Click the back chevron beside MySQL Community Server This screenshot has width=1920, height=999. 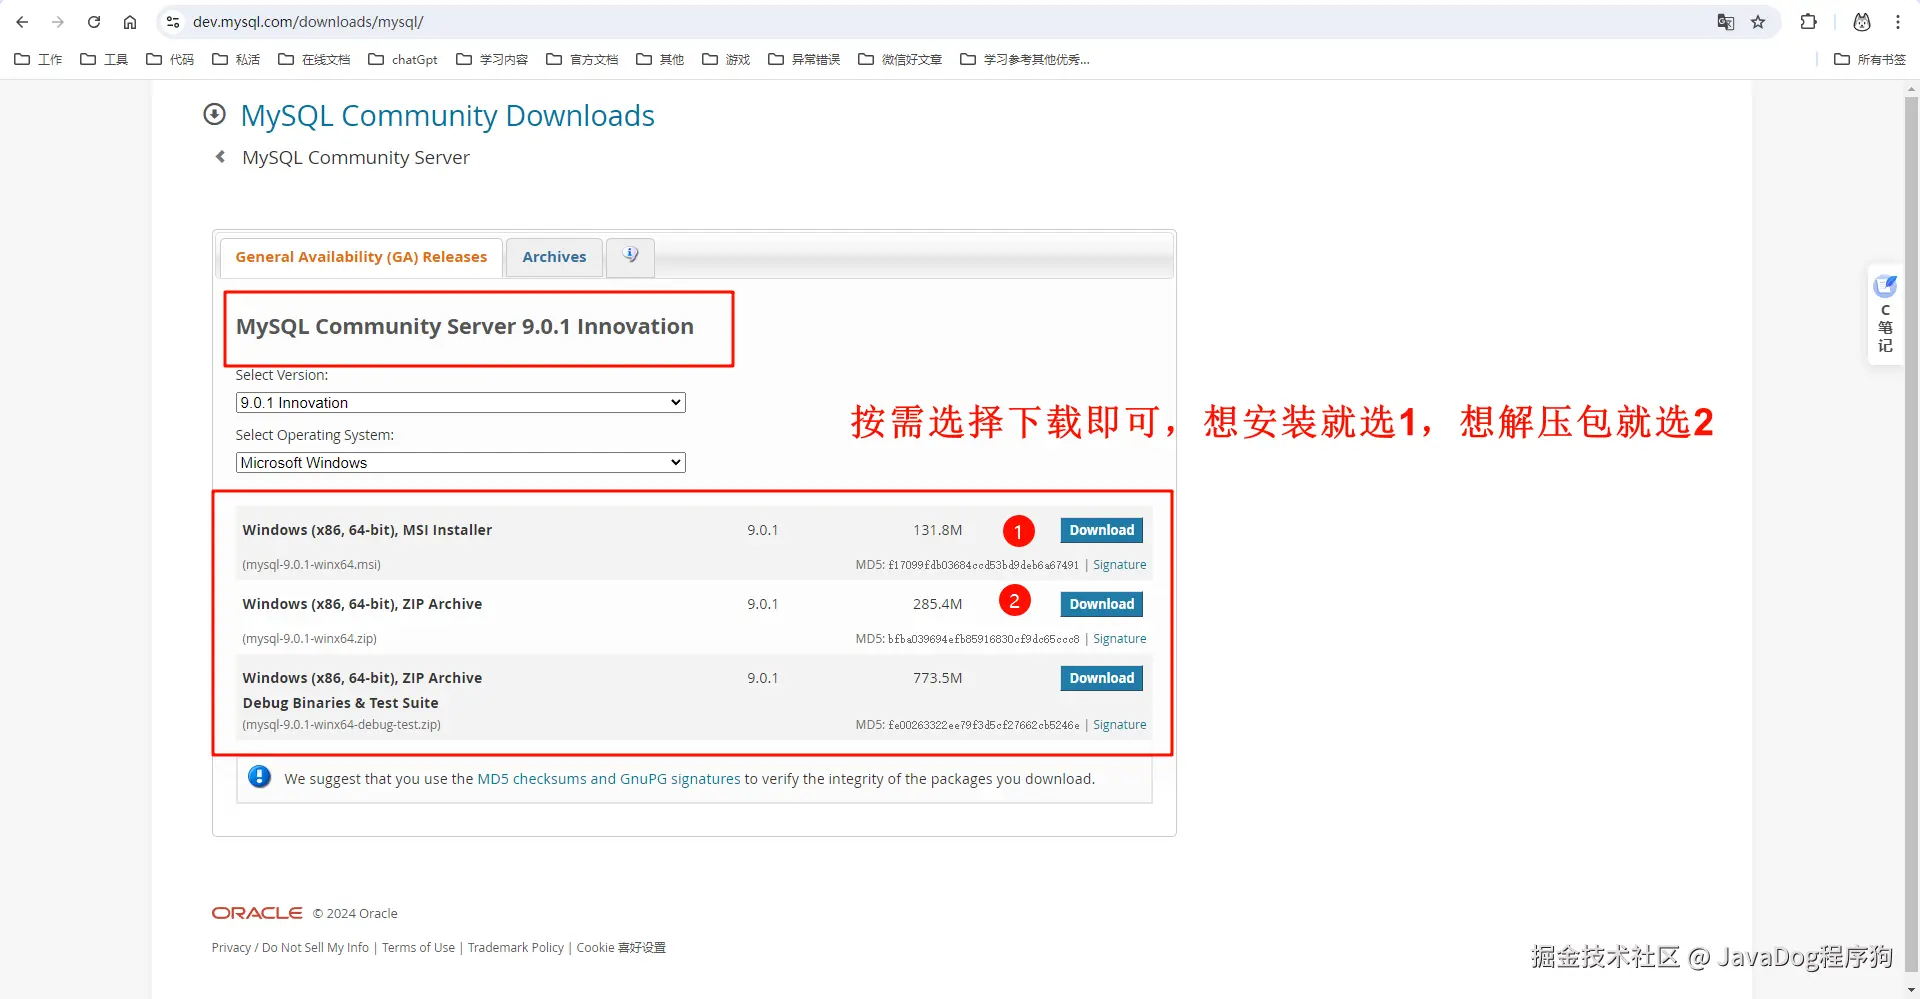[x=220, y=157]
